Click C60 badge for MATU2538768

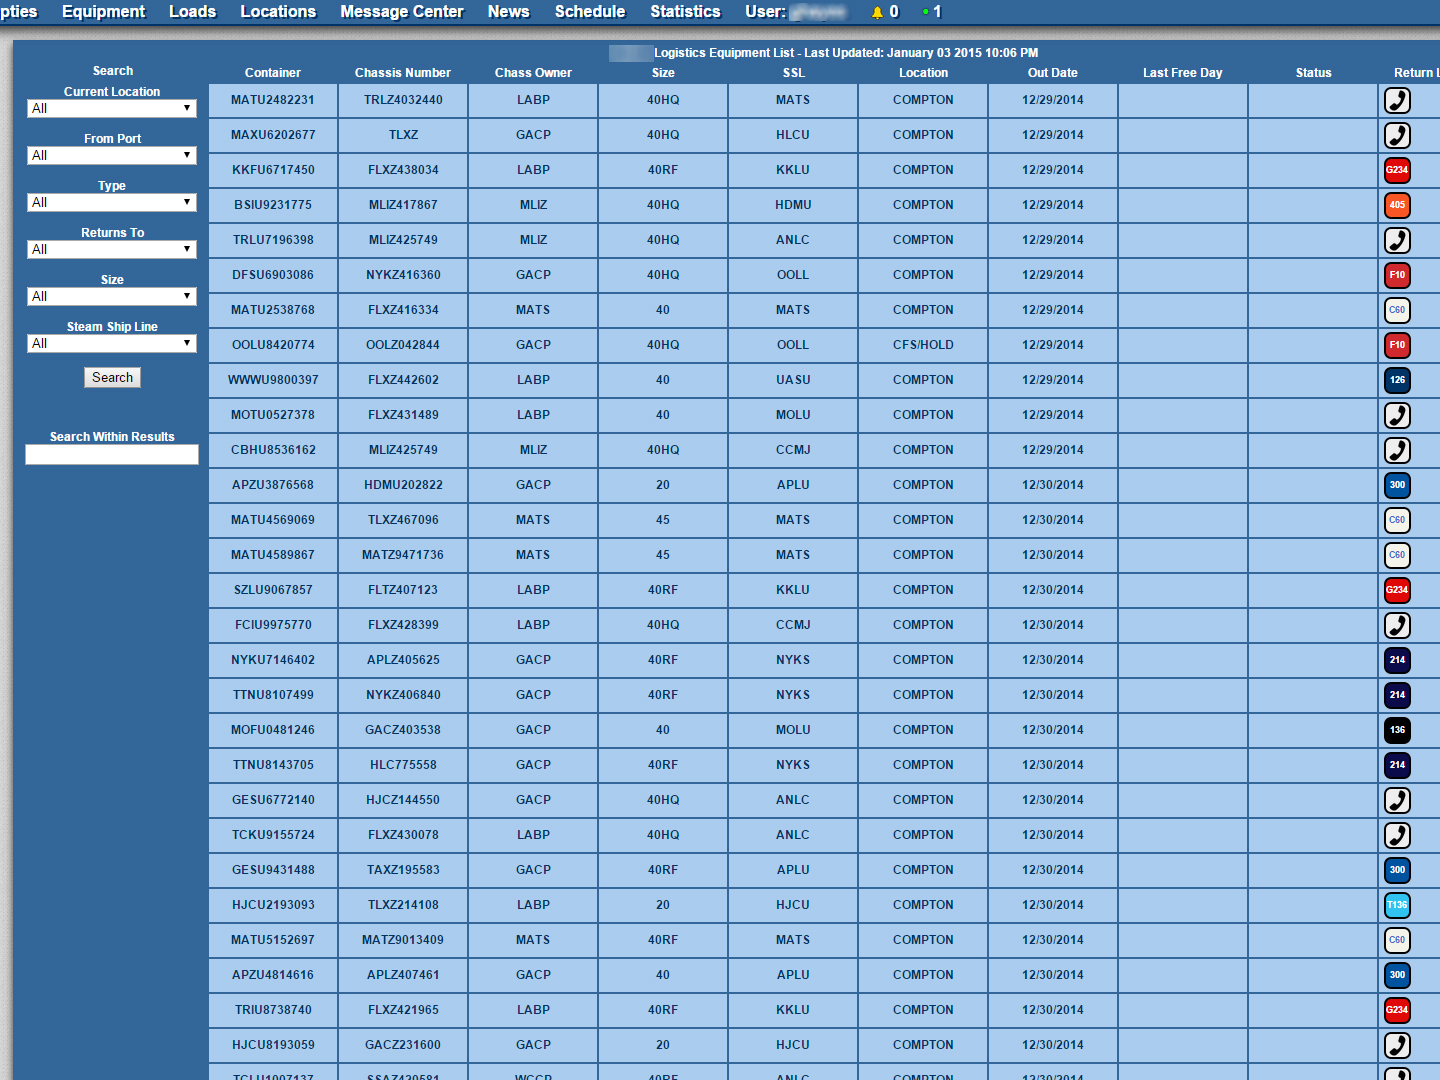[1397, 310]
